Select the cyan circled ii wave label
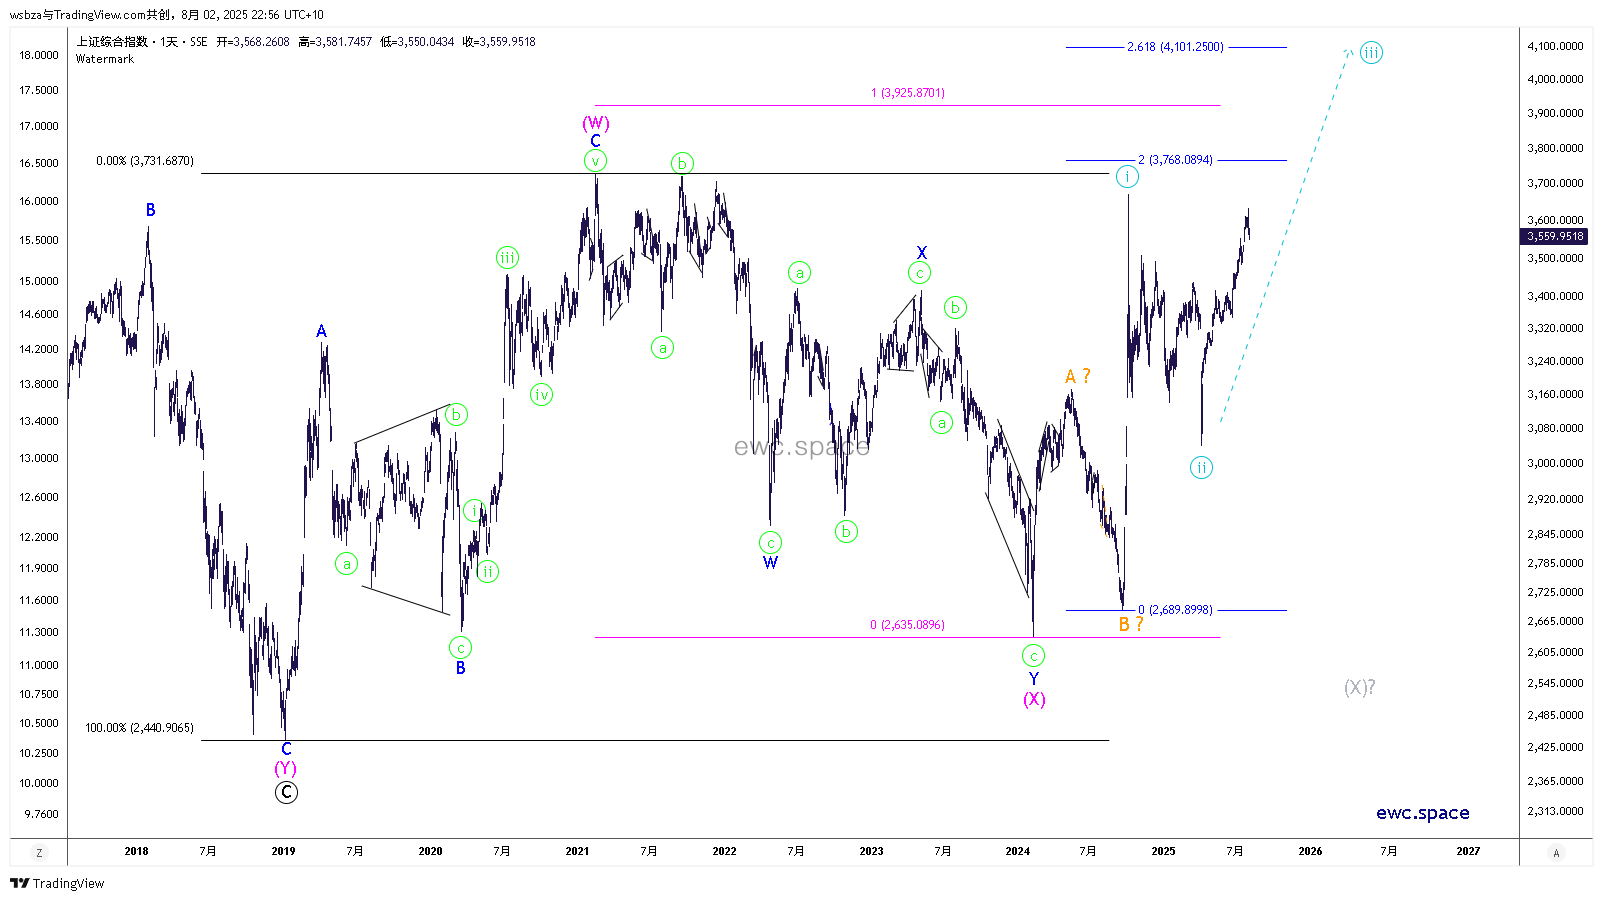1603x901 pixels. [1201, 468]
